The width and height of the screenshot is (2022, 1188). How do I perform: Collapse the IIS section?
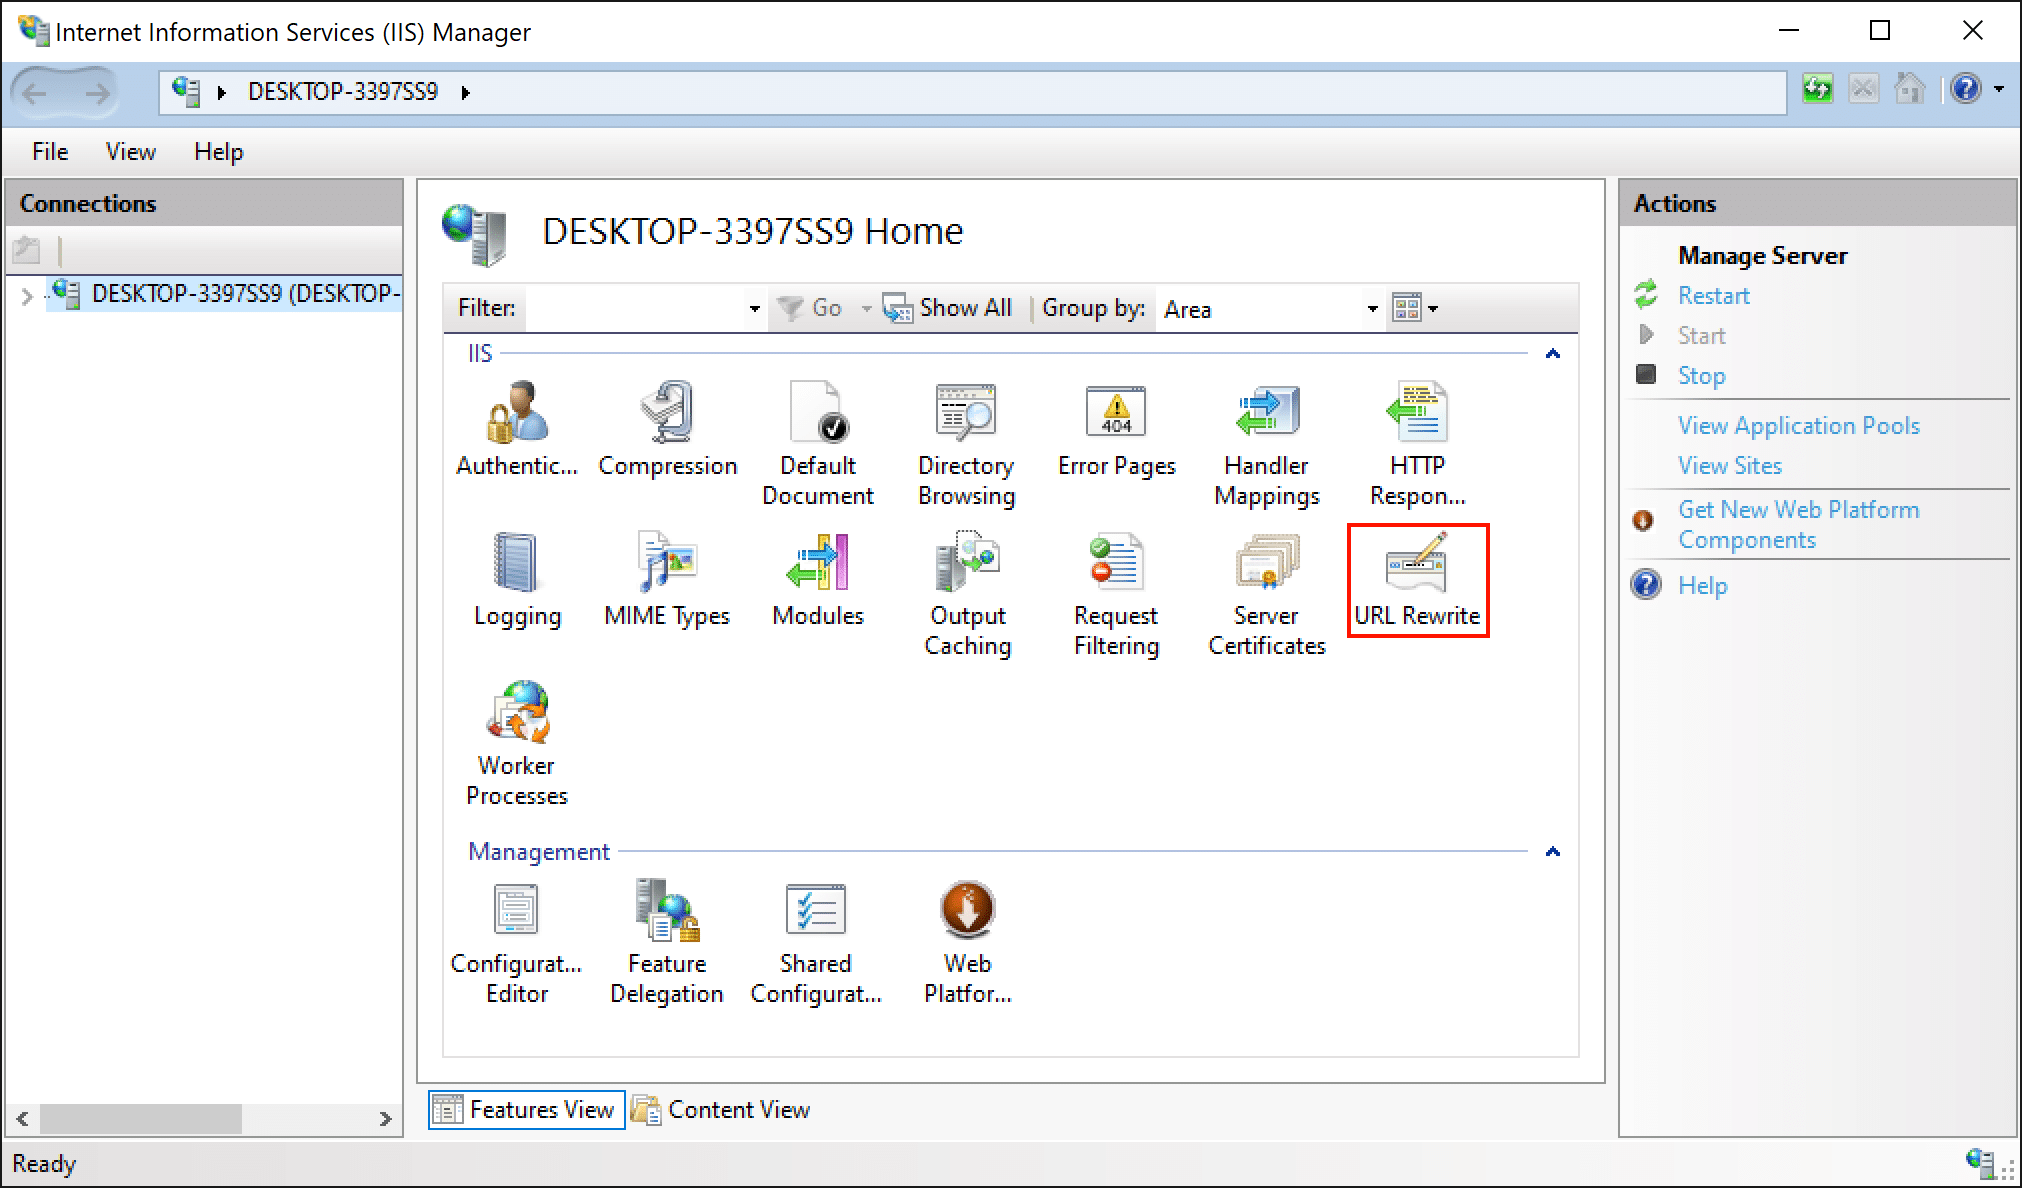(x=1552, y=354)
